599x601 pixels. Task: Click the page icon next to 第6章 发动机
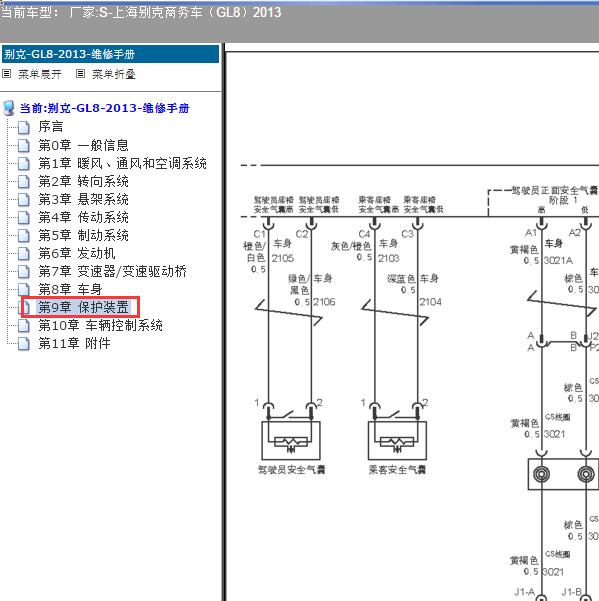[24, 253]
